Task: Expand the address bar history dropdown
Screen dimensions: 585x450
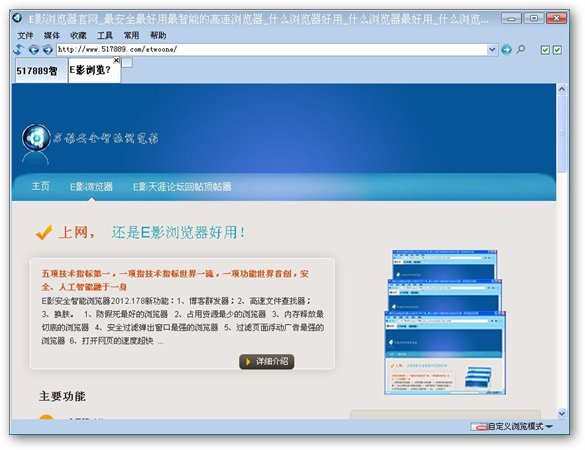Action: pos(492,50)
